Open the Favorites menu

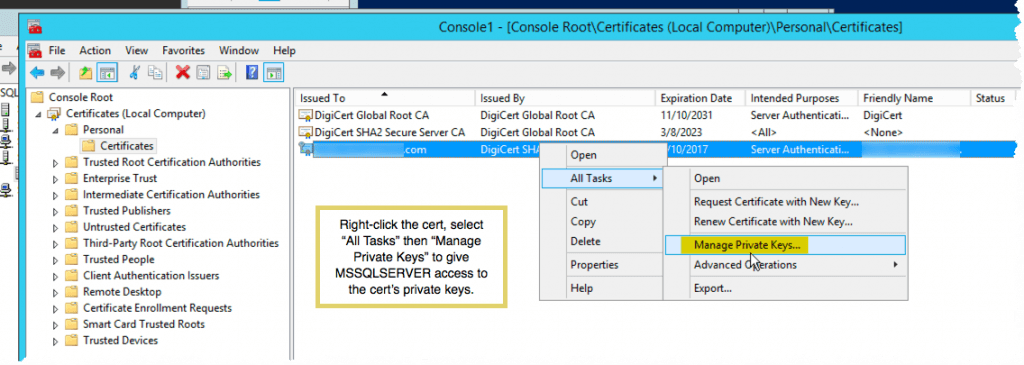pos(184,50)
